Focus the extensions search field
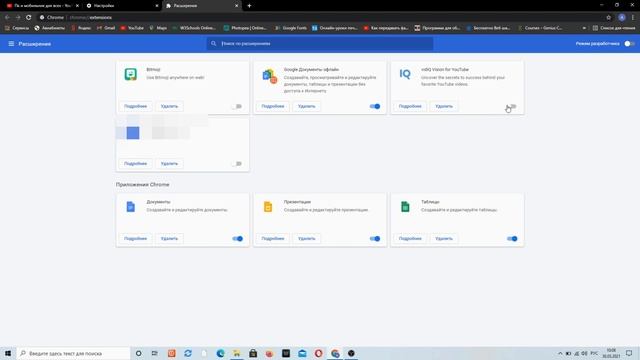640x360 pixels. 320,44
